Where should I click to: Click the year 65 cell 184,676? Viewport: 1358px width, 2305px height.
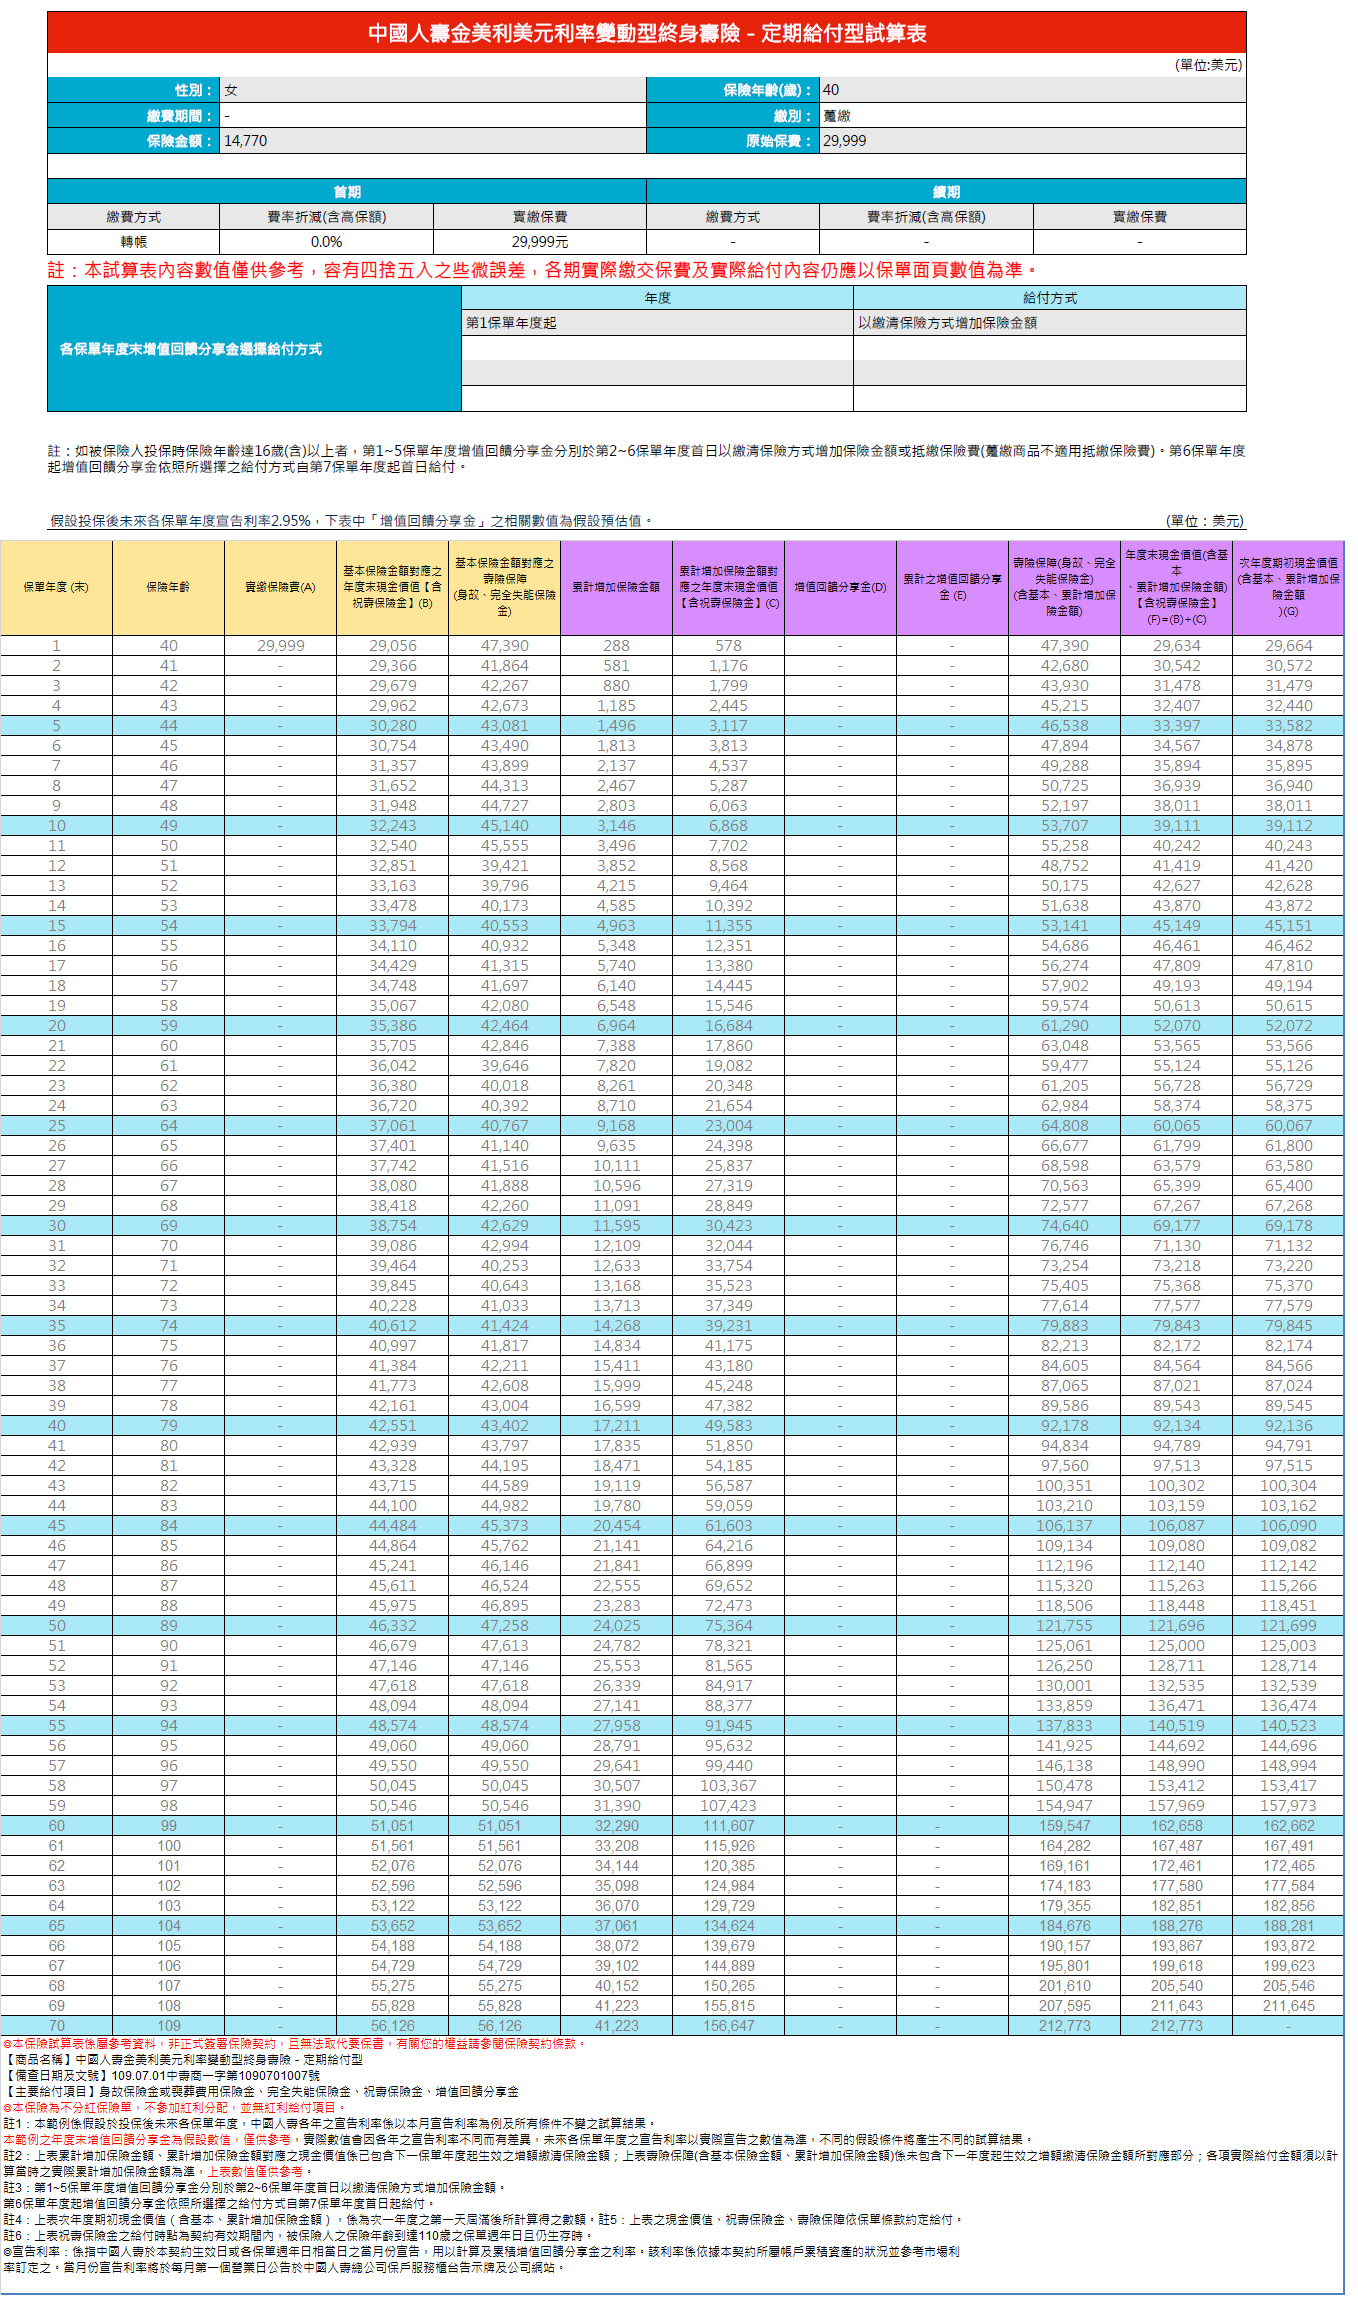[x=1064, y=1926]
